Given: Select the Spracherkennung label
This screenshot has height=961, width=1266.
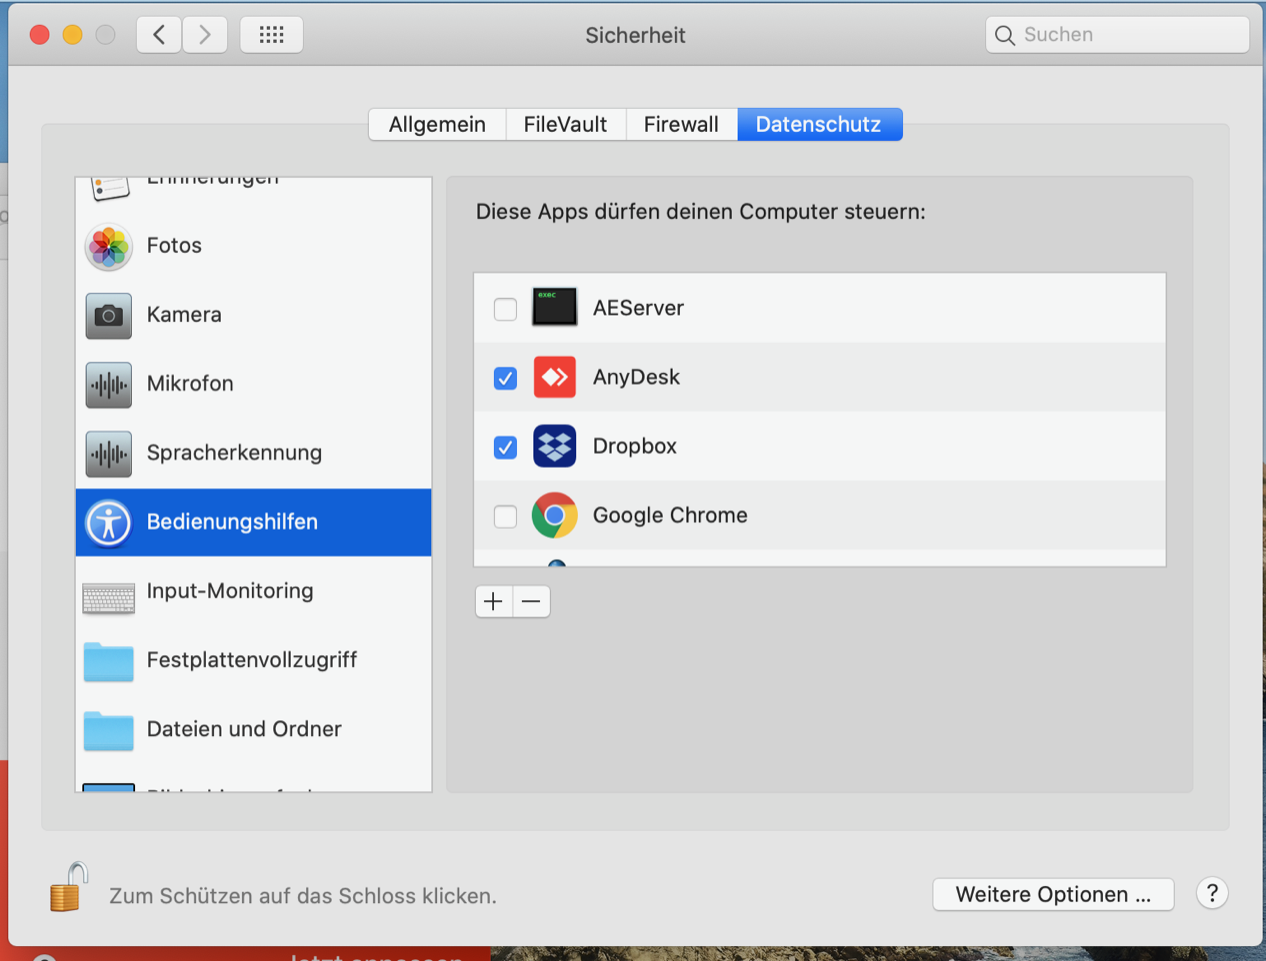Looking at the screenshot, I should (x=234, y=453).
